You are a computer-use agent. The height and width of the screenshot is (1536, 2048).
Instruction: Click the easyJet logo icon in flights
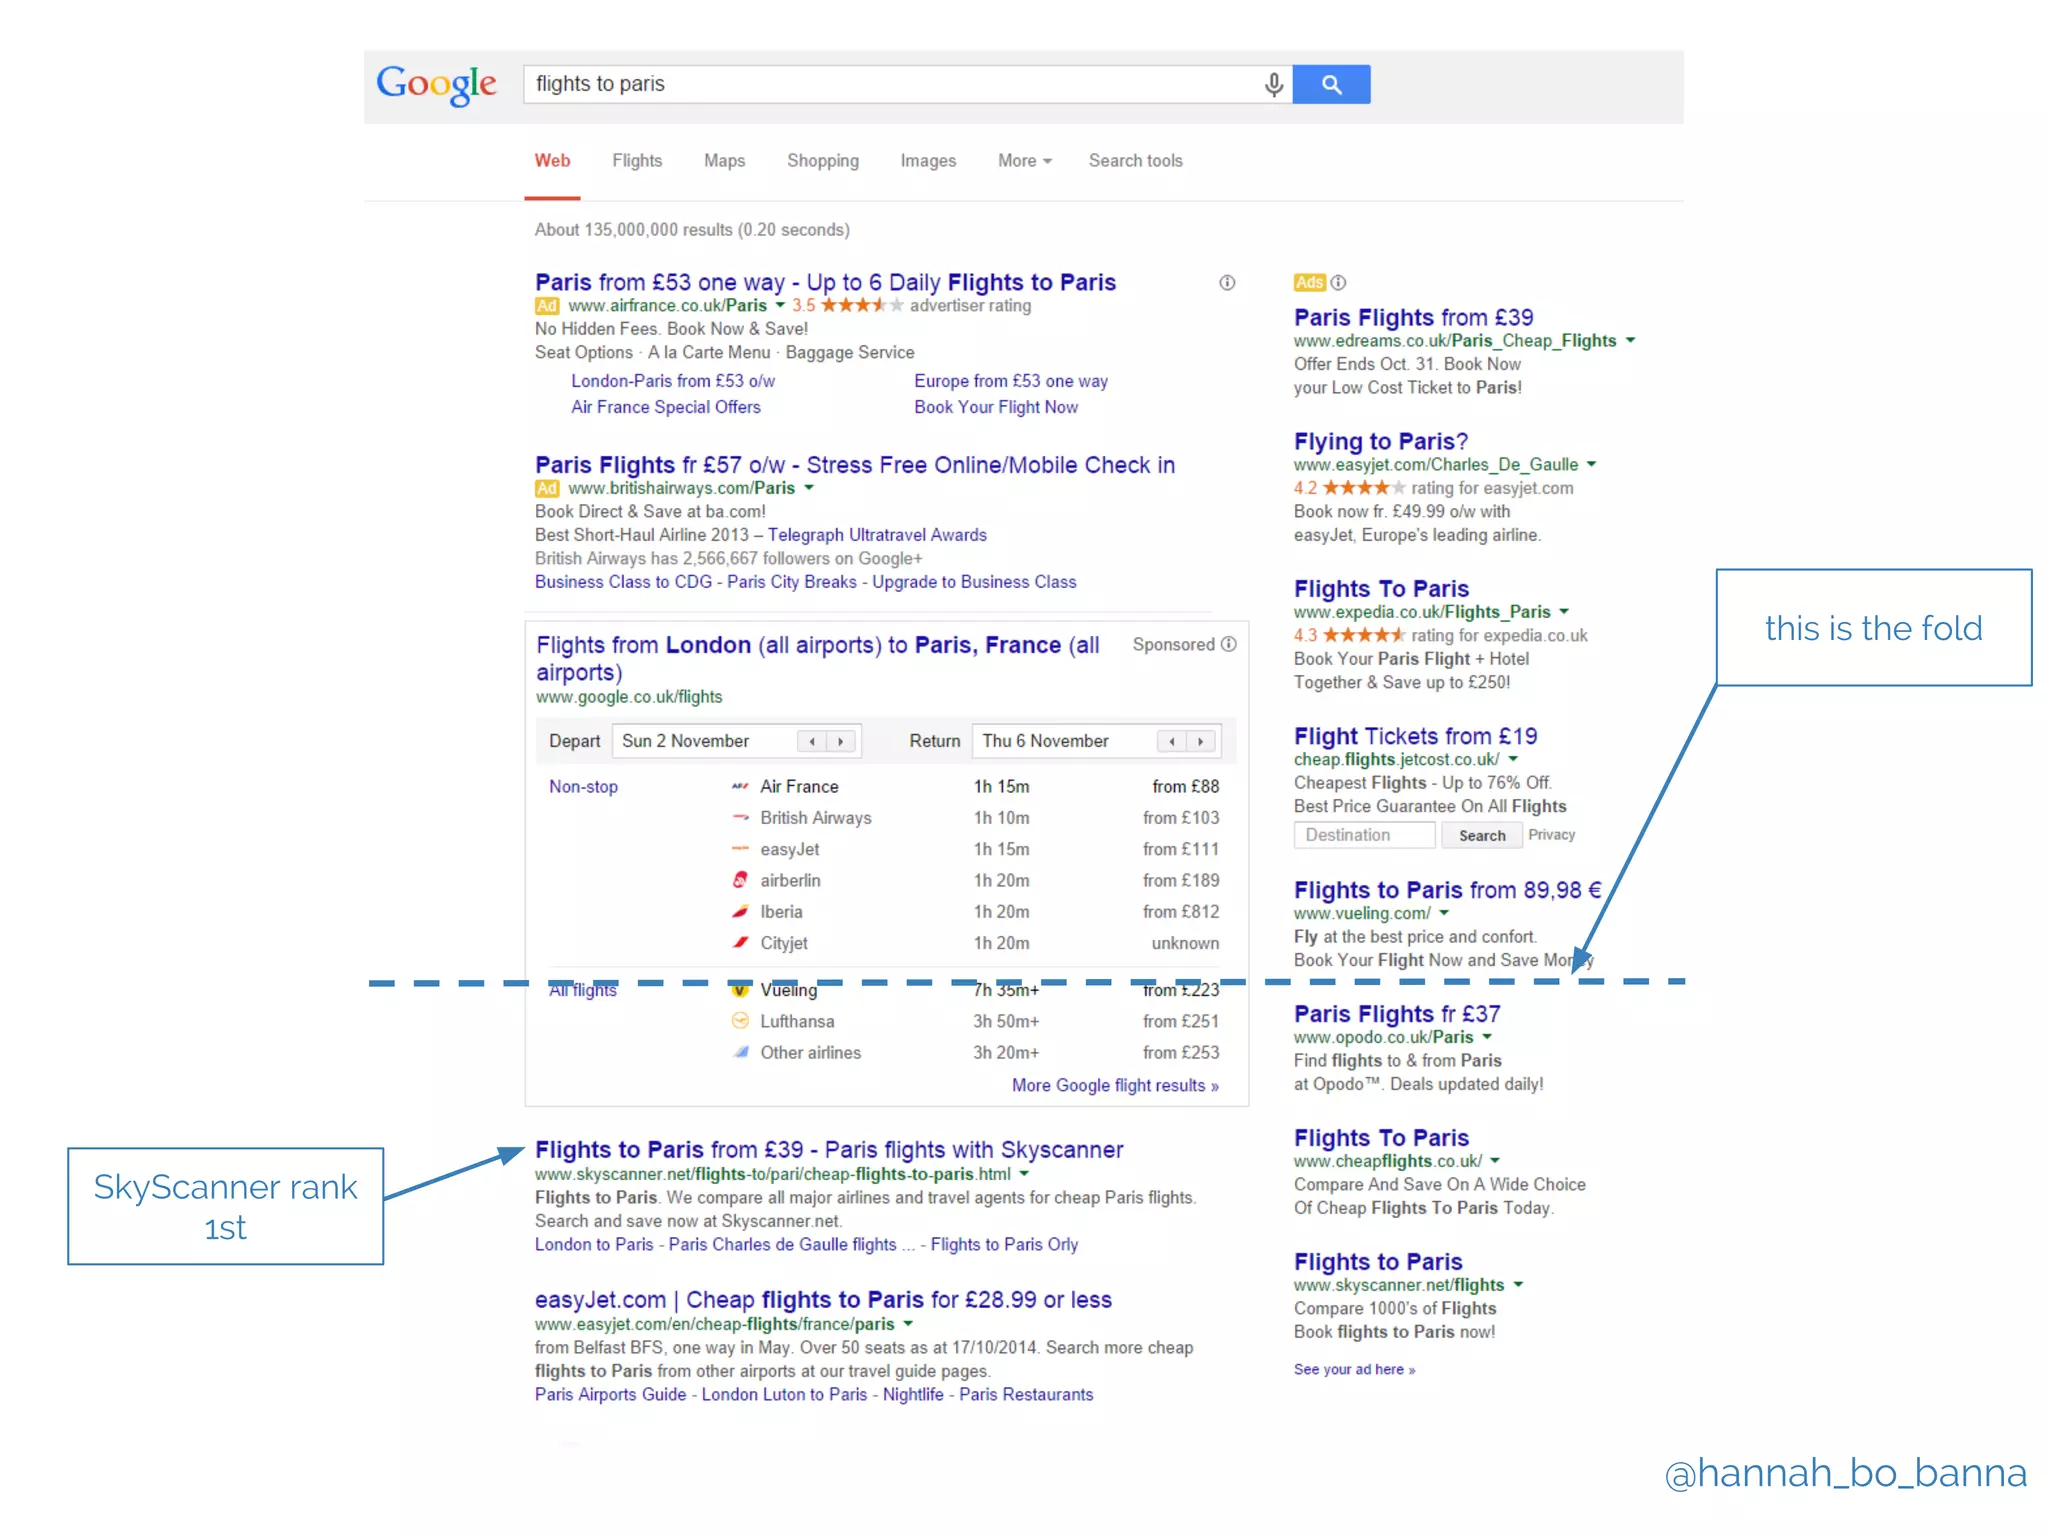pos(740,849)
